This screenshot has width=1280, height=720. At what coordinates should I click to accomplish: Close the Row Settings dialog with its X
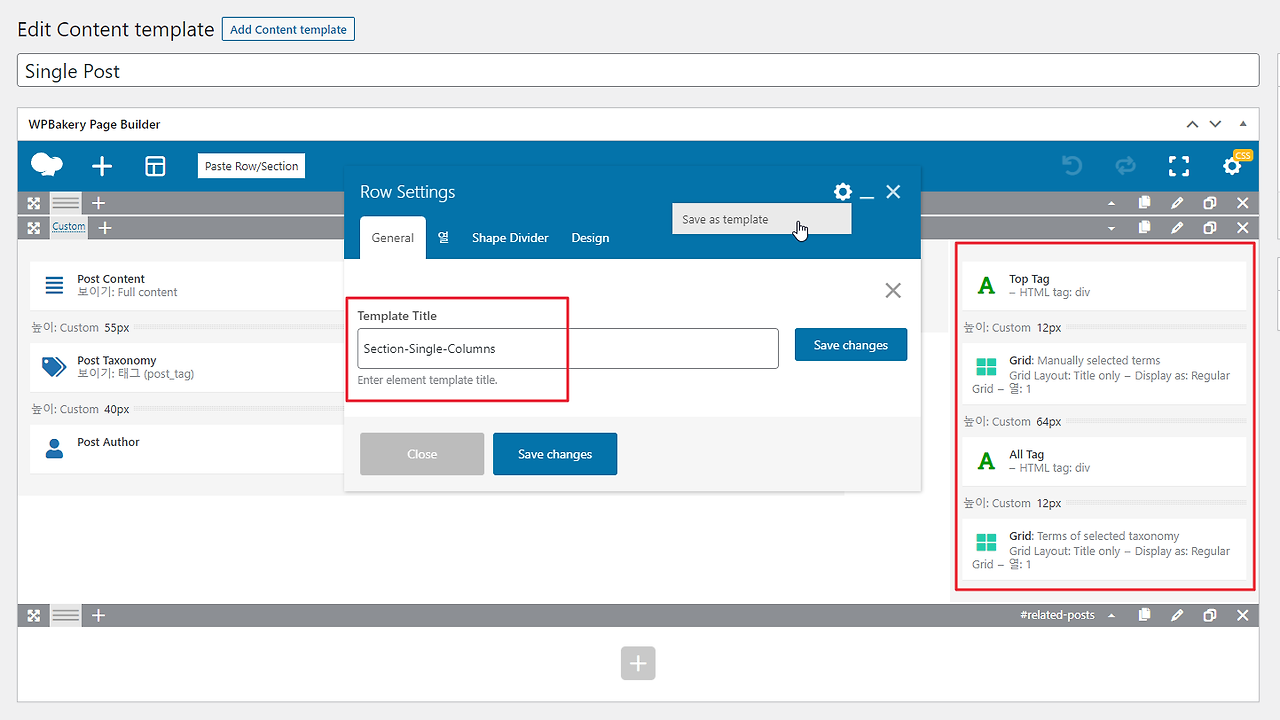[x=893, y=192]
